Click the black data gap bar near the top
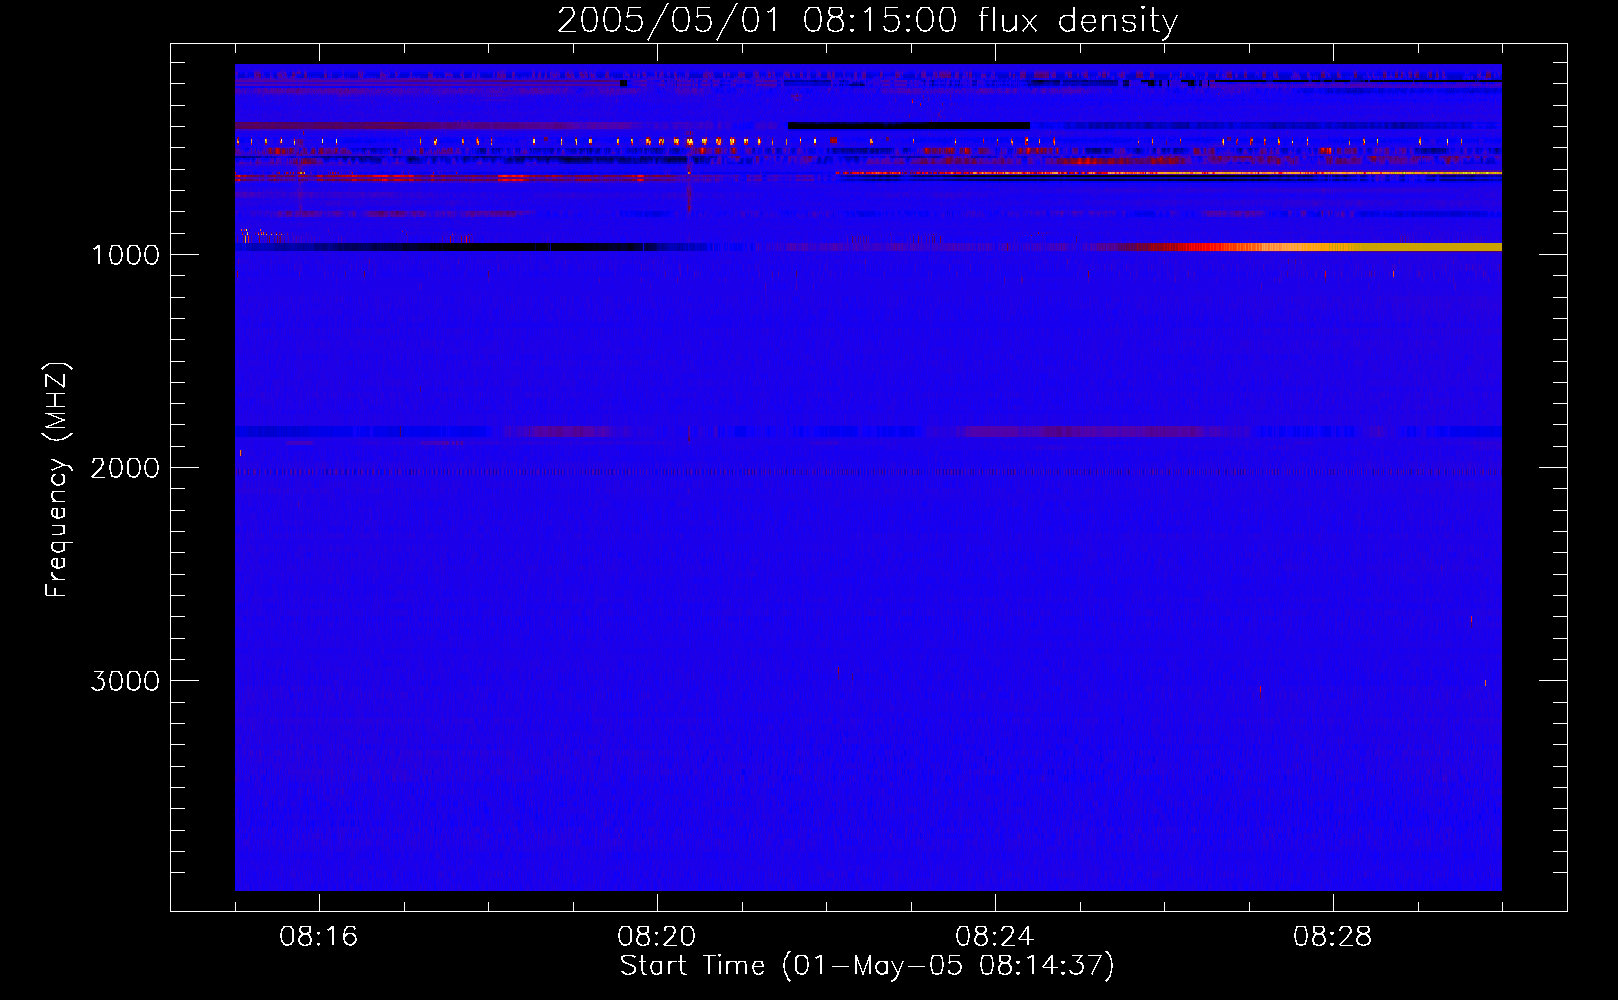The height and width of the screenshot is (1000, 1618). (x=908, y=126)
